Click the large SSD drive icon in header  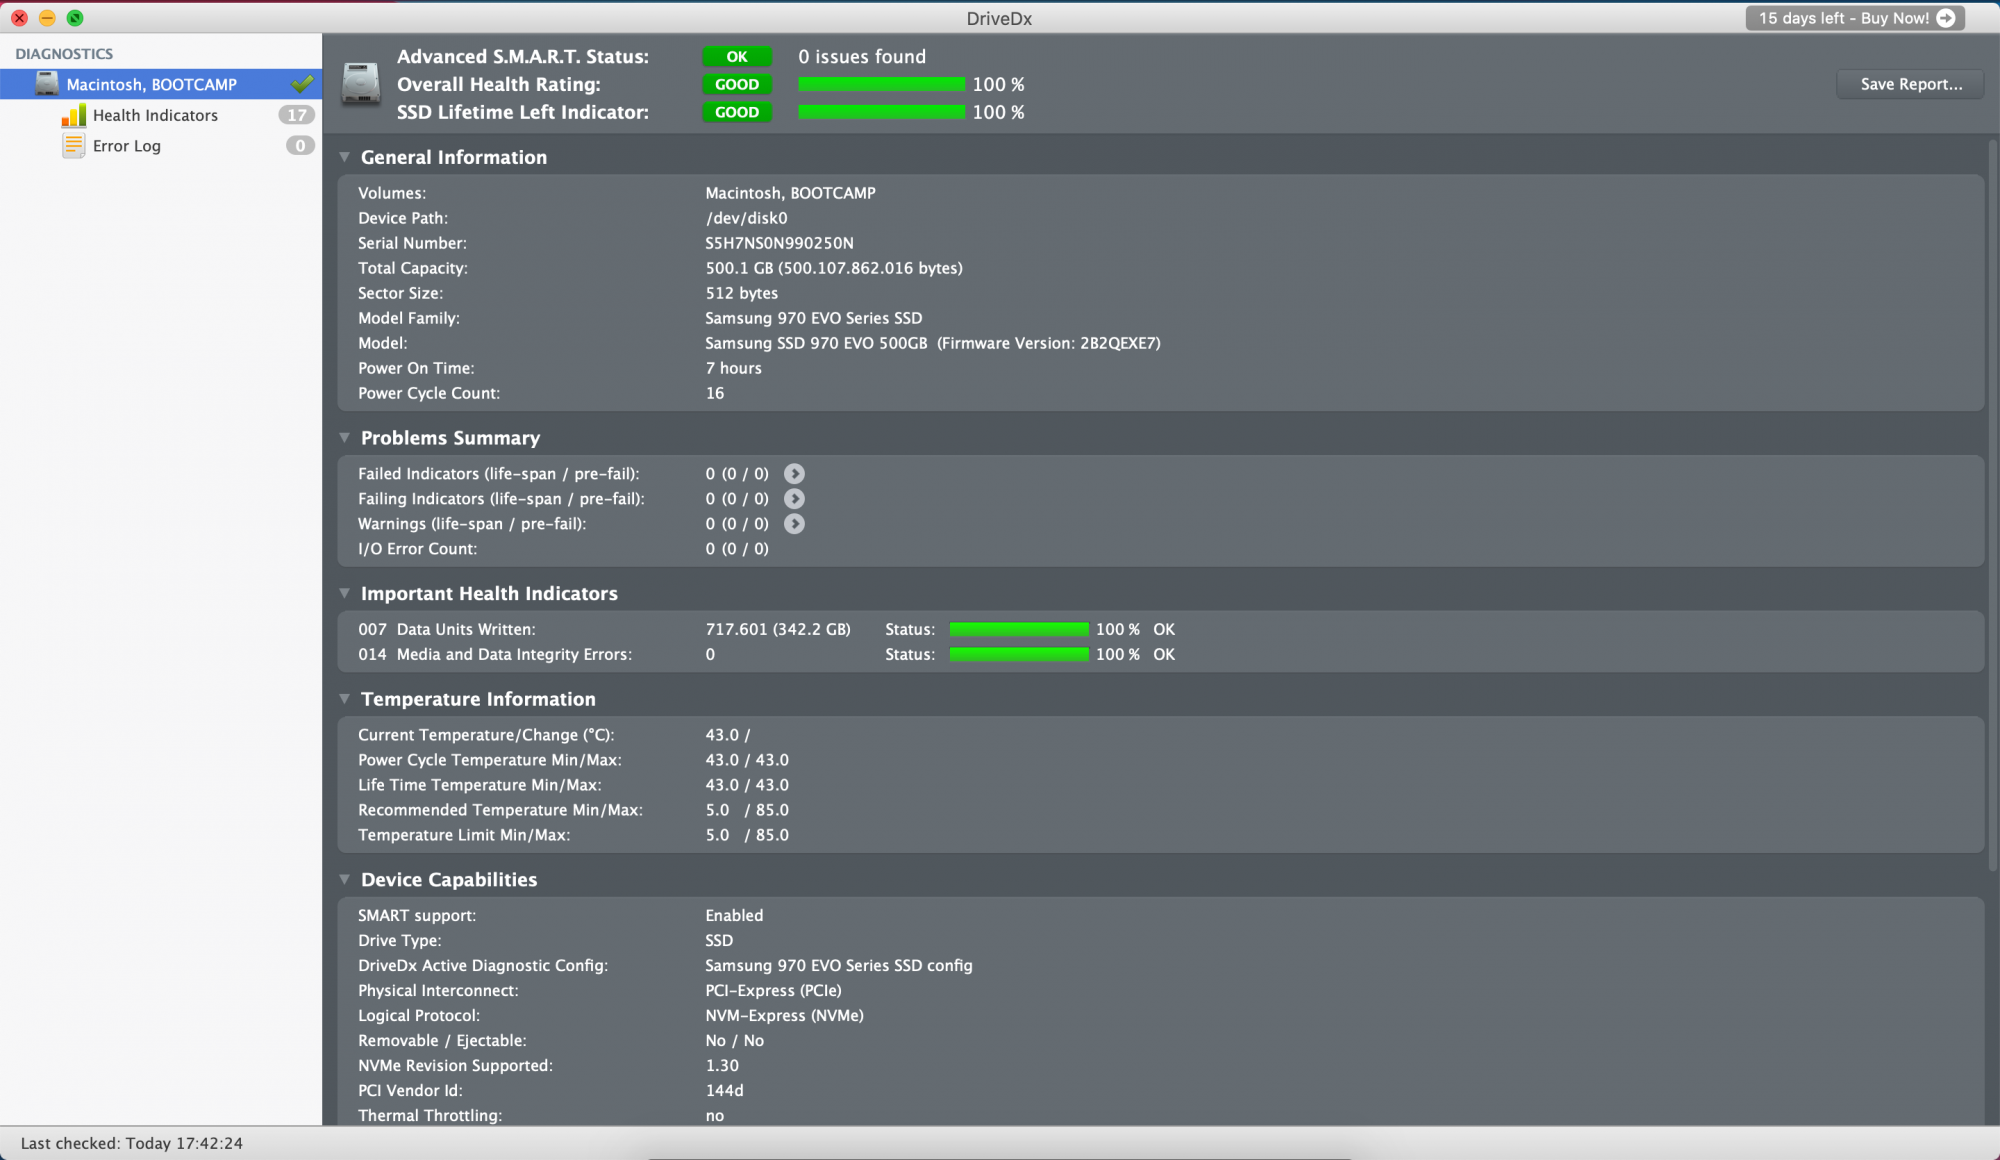(360, 84)
